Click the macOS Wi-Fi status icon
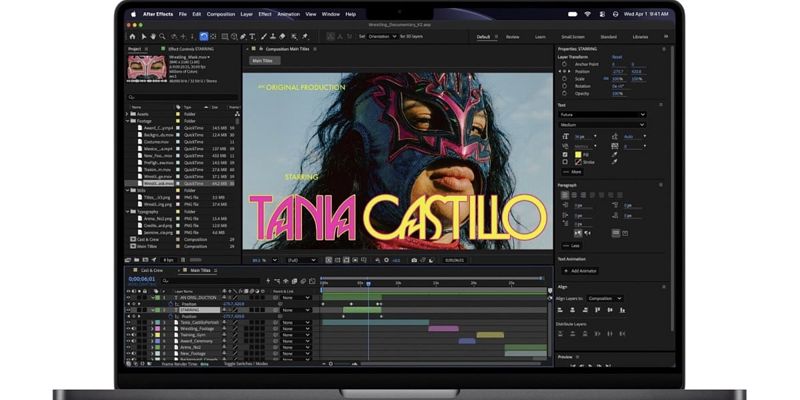Image resolution: width=800 pixels, height=400 pixels. click(587, 14)
